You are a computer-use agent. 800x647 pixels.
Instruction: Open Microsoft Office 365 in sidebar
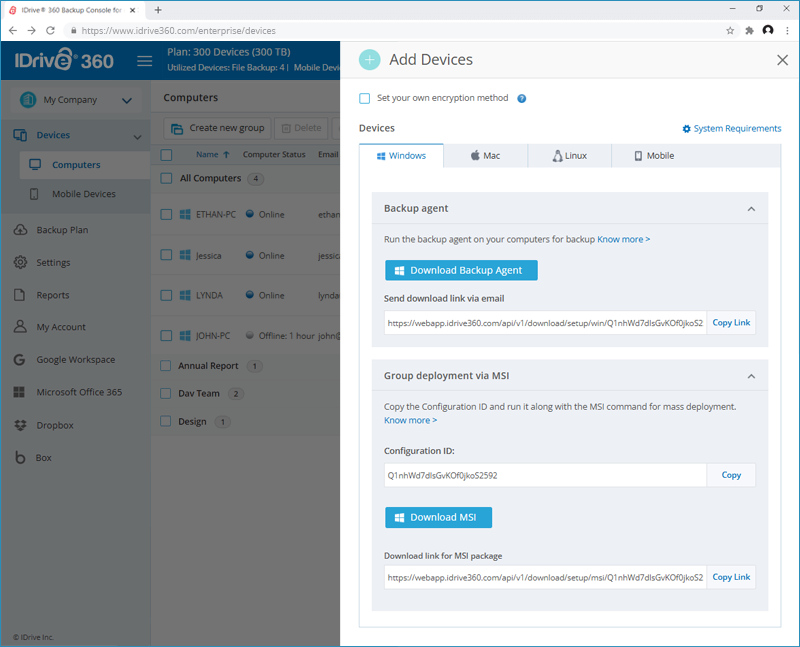pyautogui.click(x=79, y=392)
